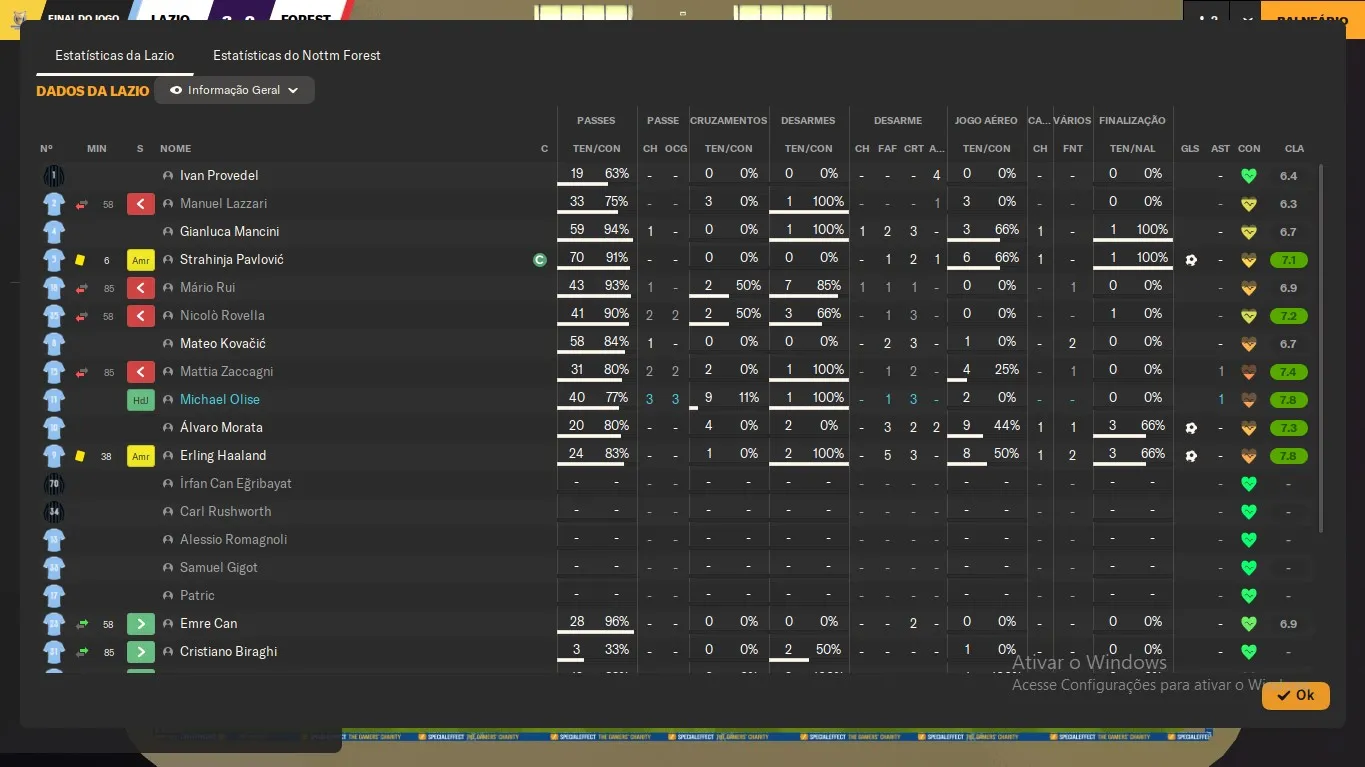Screen dimensions: 1365x767
Task: Click the goal ball icon for Erling Haaland
Action: (1190, 456)
